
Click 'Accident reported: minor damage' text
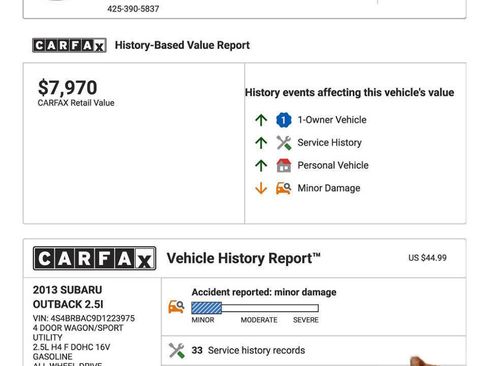[264, 292]
